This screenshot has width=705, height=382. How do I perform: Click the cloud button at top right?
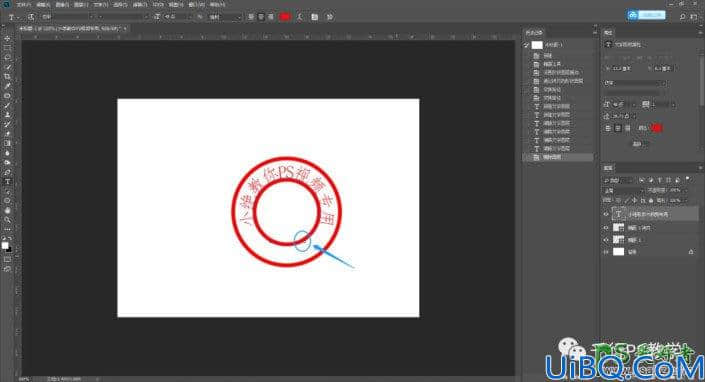click(646, 15)
